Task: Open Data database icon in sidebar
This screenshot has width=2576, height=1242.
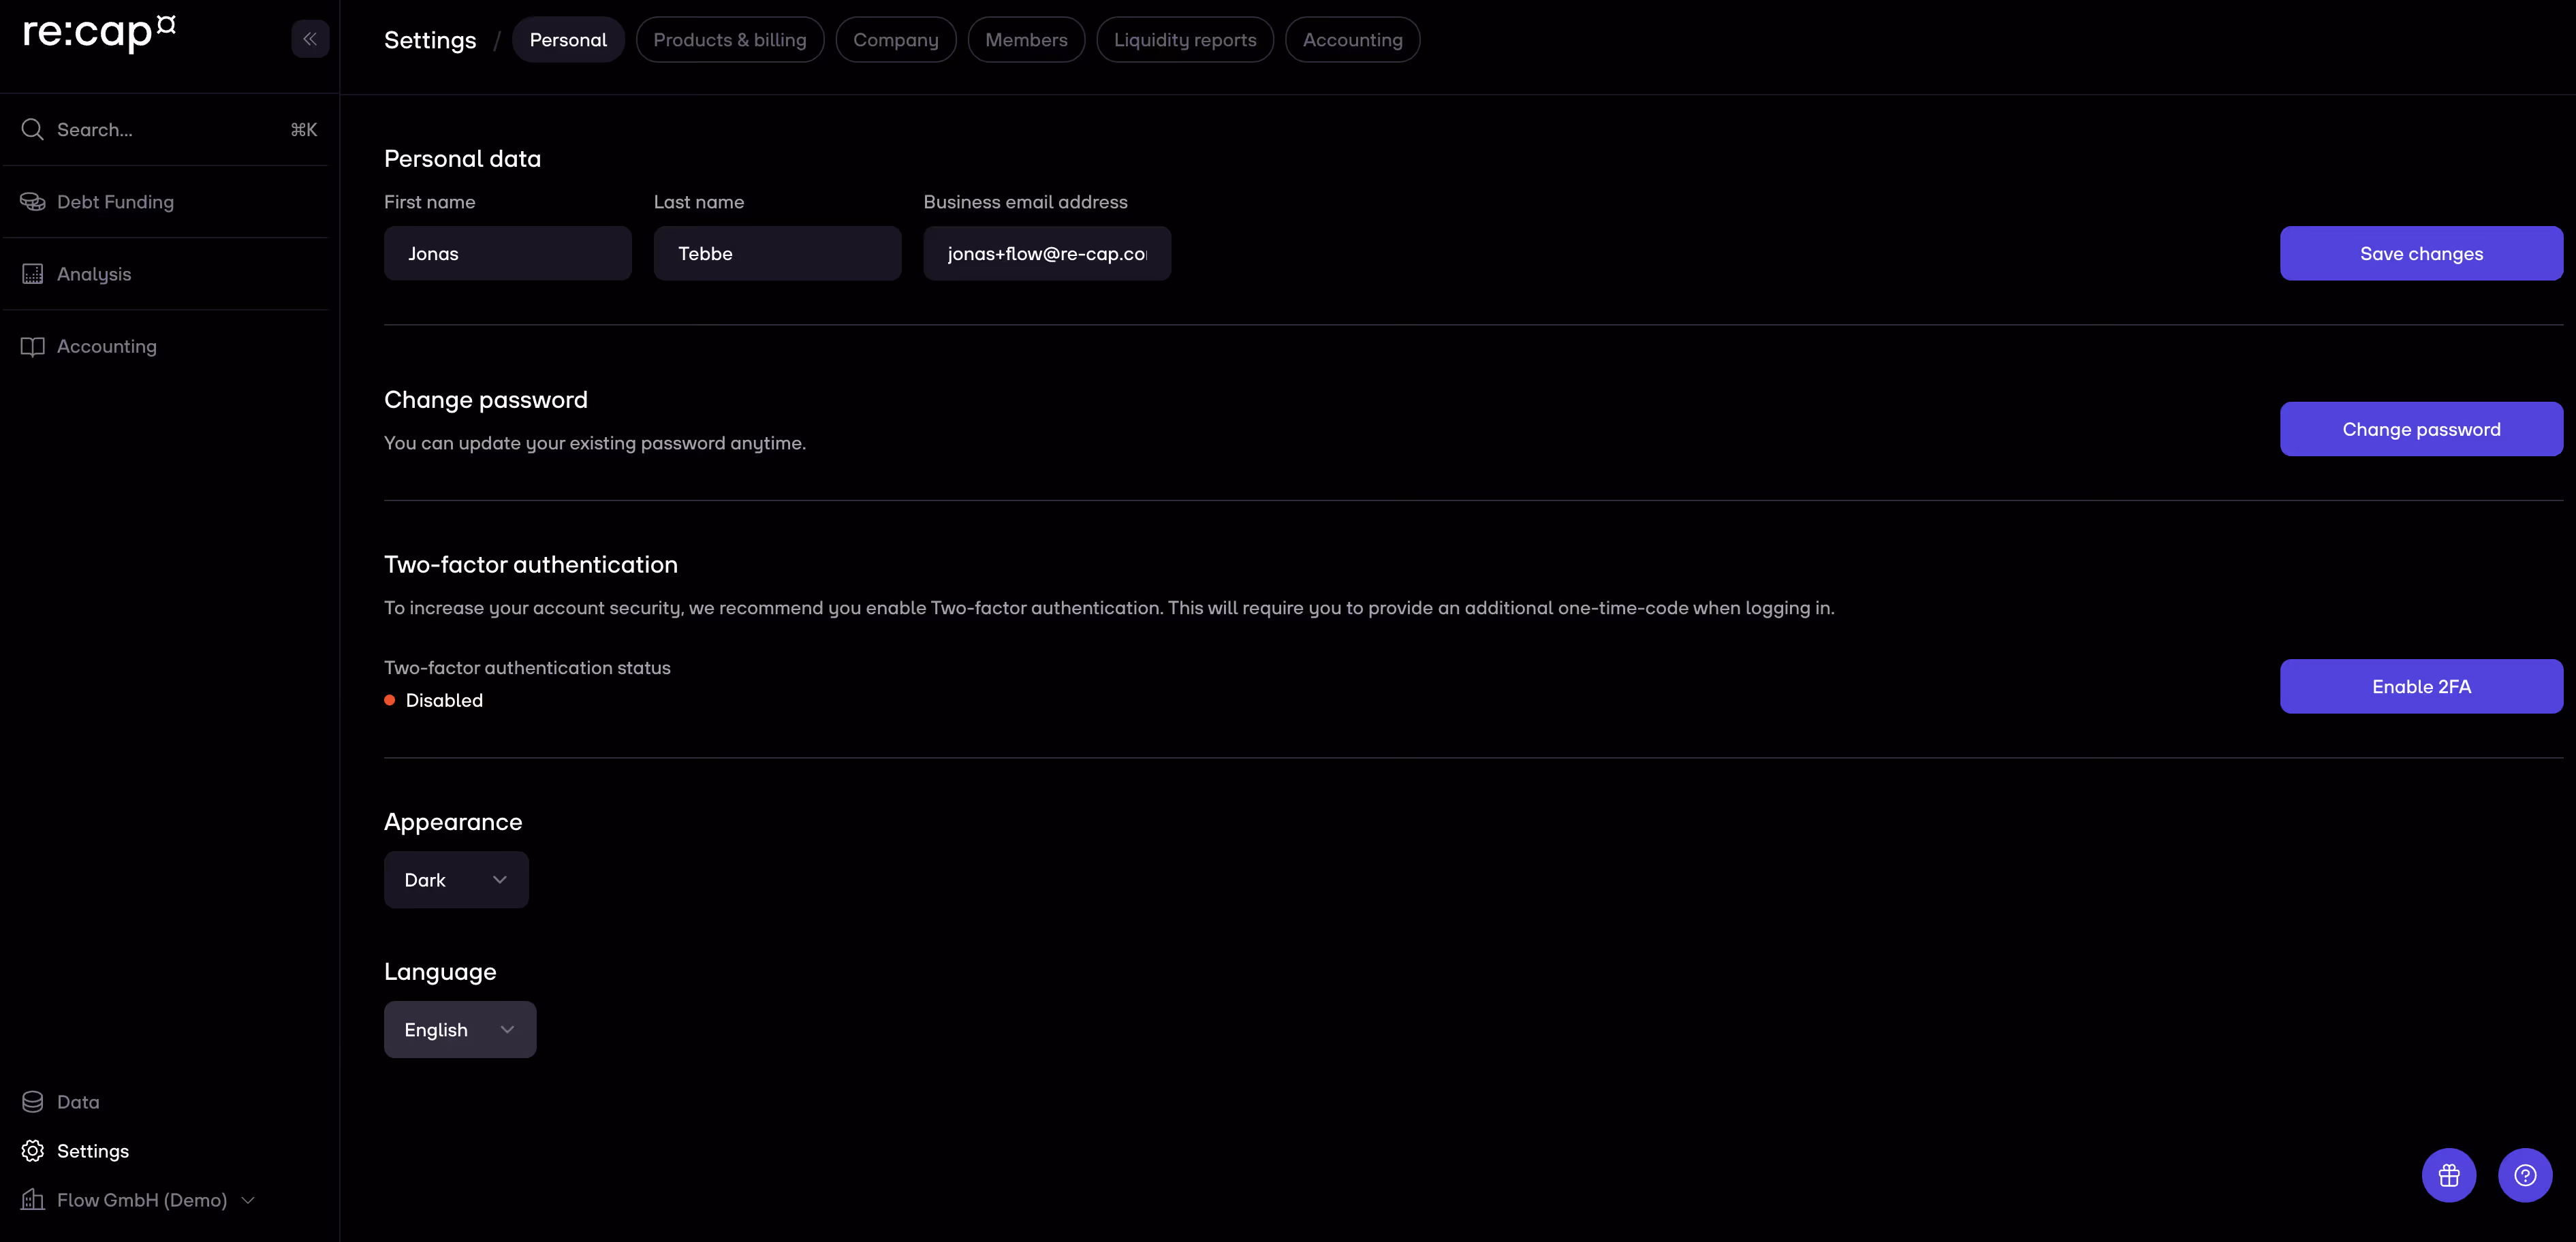Action: pyautogui.click(x=32, y=1102)
